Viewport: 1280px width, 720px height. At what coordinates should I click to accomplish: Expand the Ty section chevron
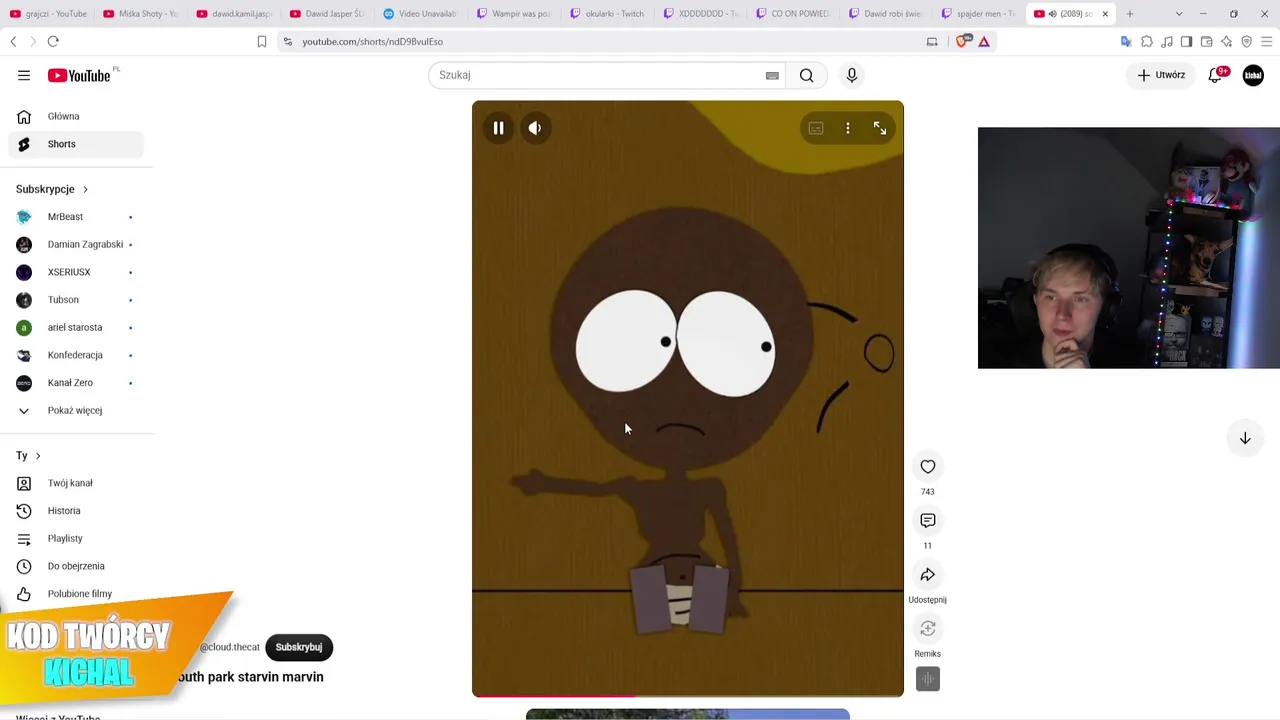pyautogui.click(x=38, y=456)
